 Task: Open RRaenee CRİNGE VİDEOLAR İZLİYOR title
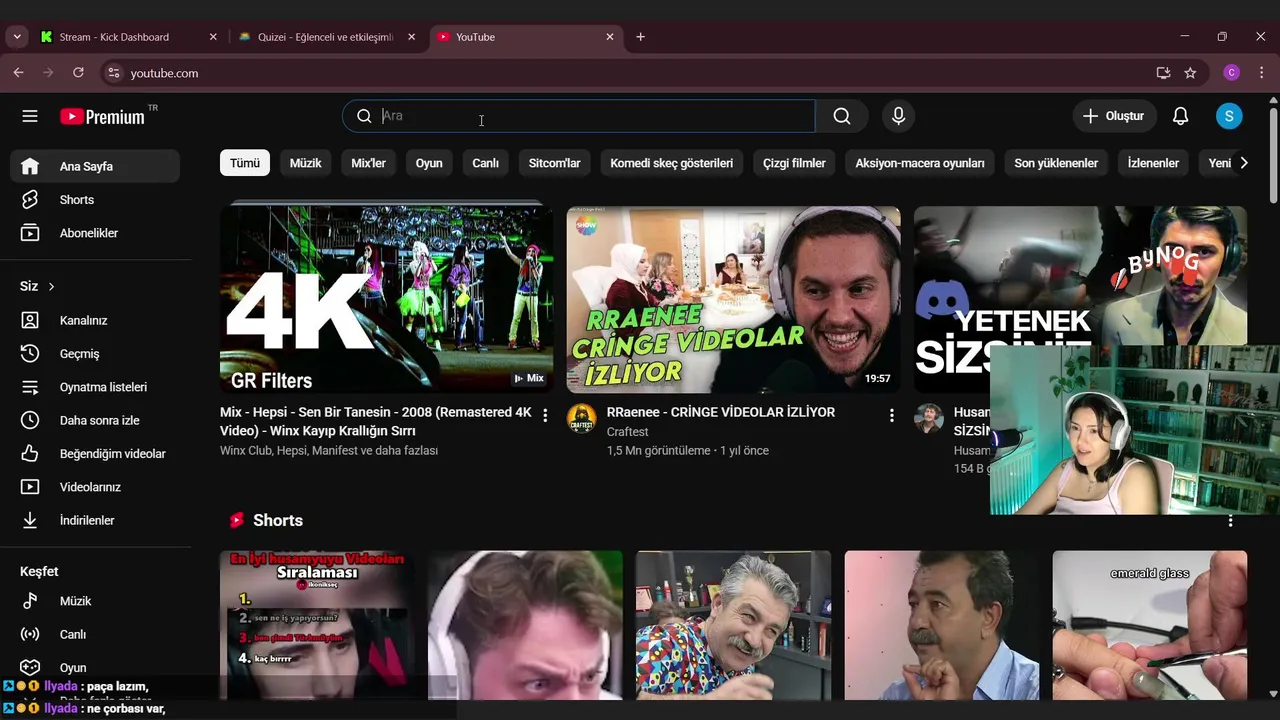[721, 412]
